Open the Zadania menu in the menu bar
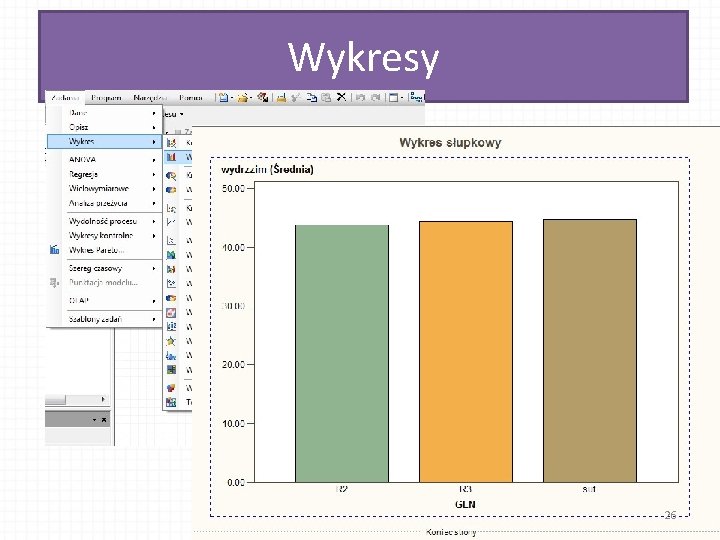Image resolution: width=720 pixels, height=540 pixels. point(65,97)
